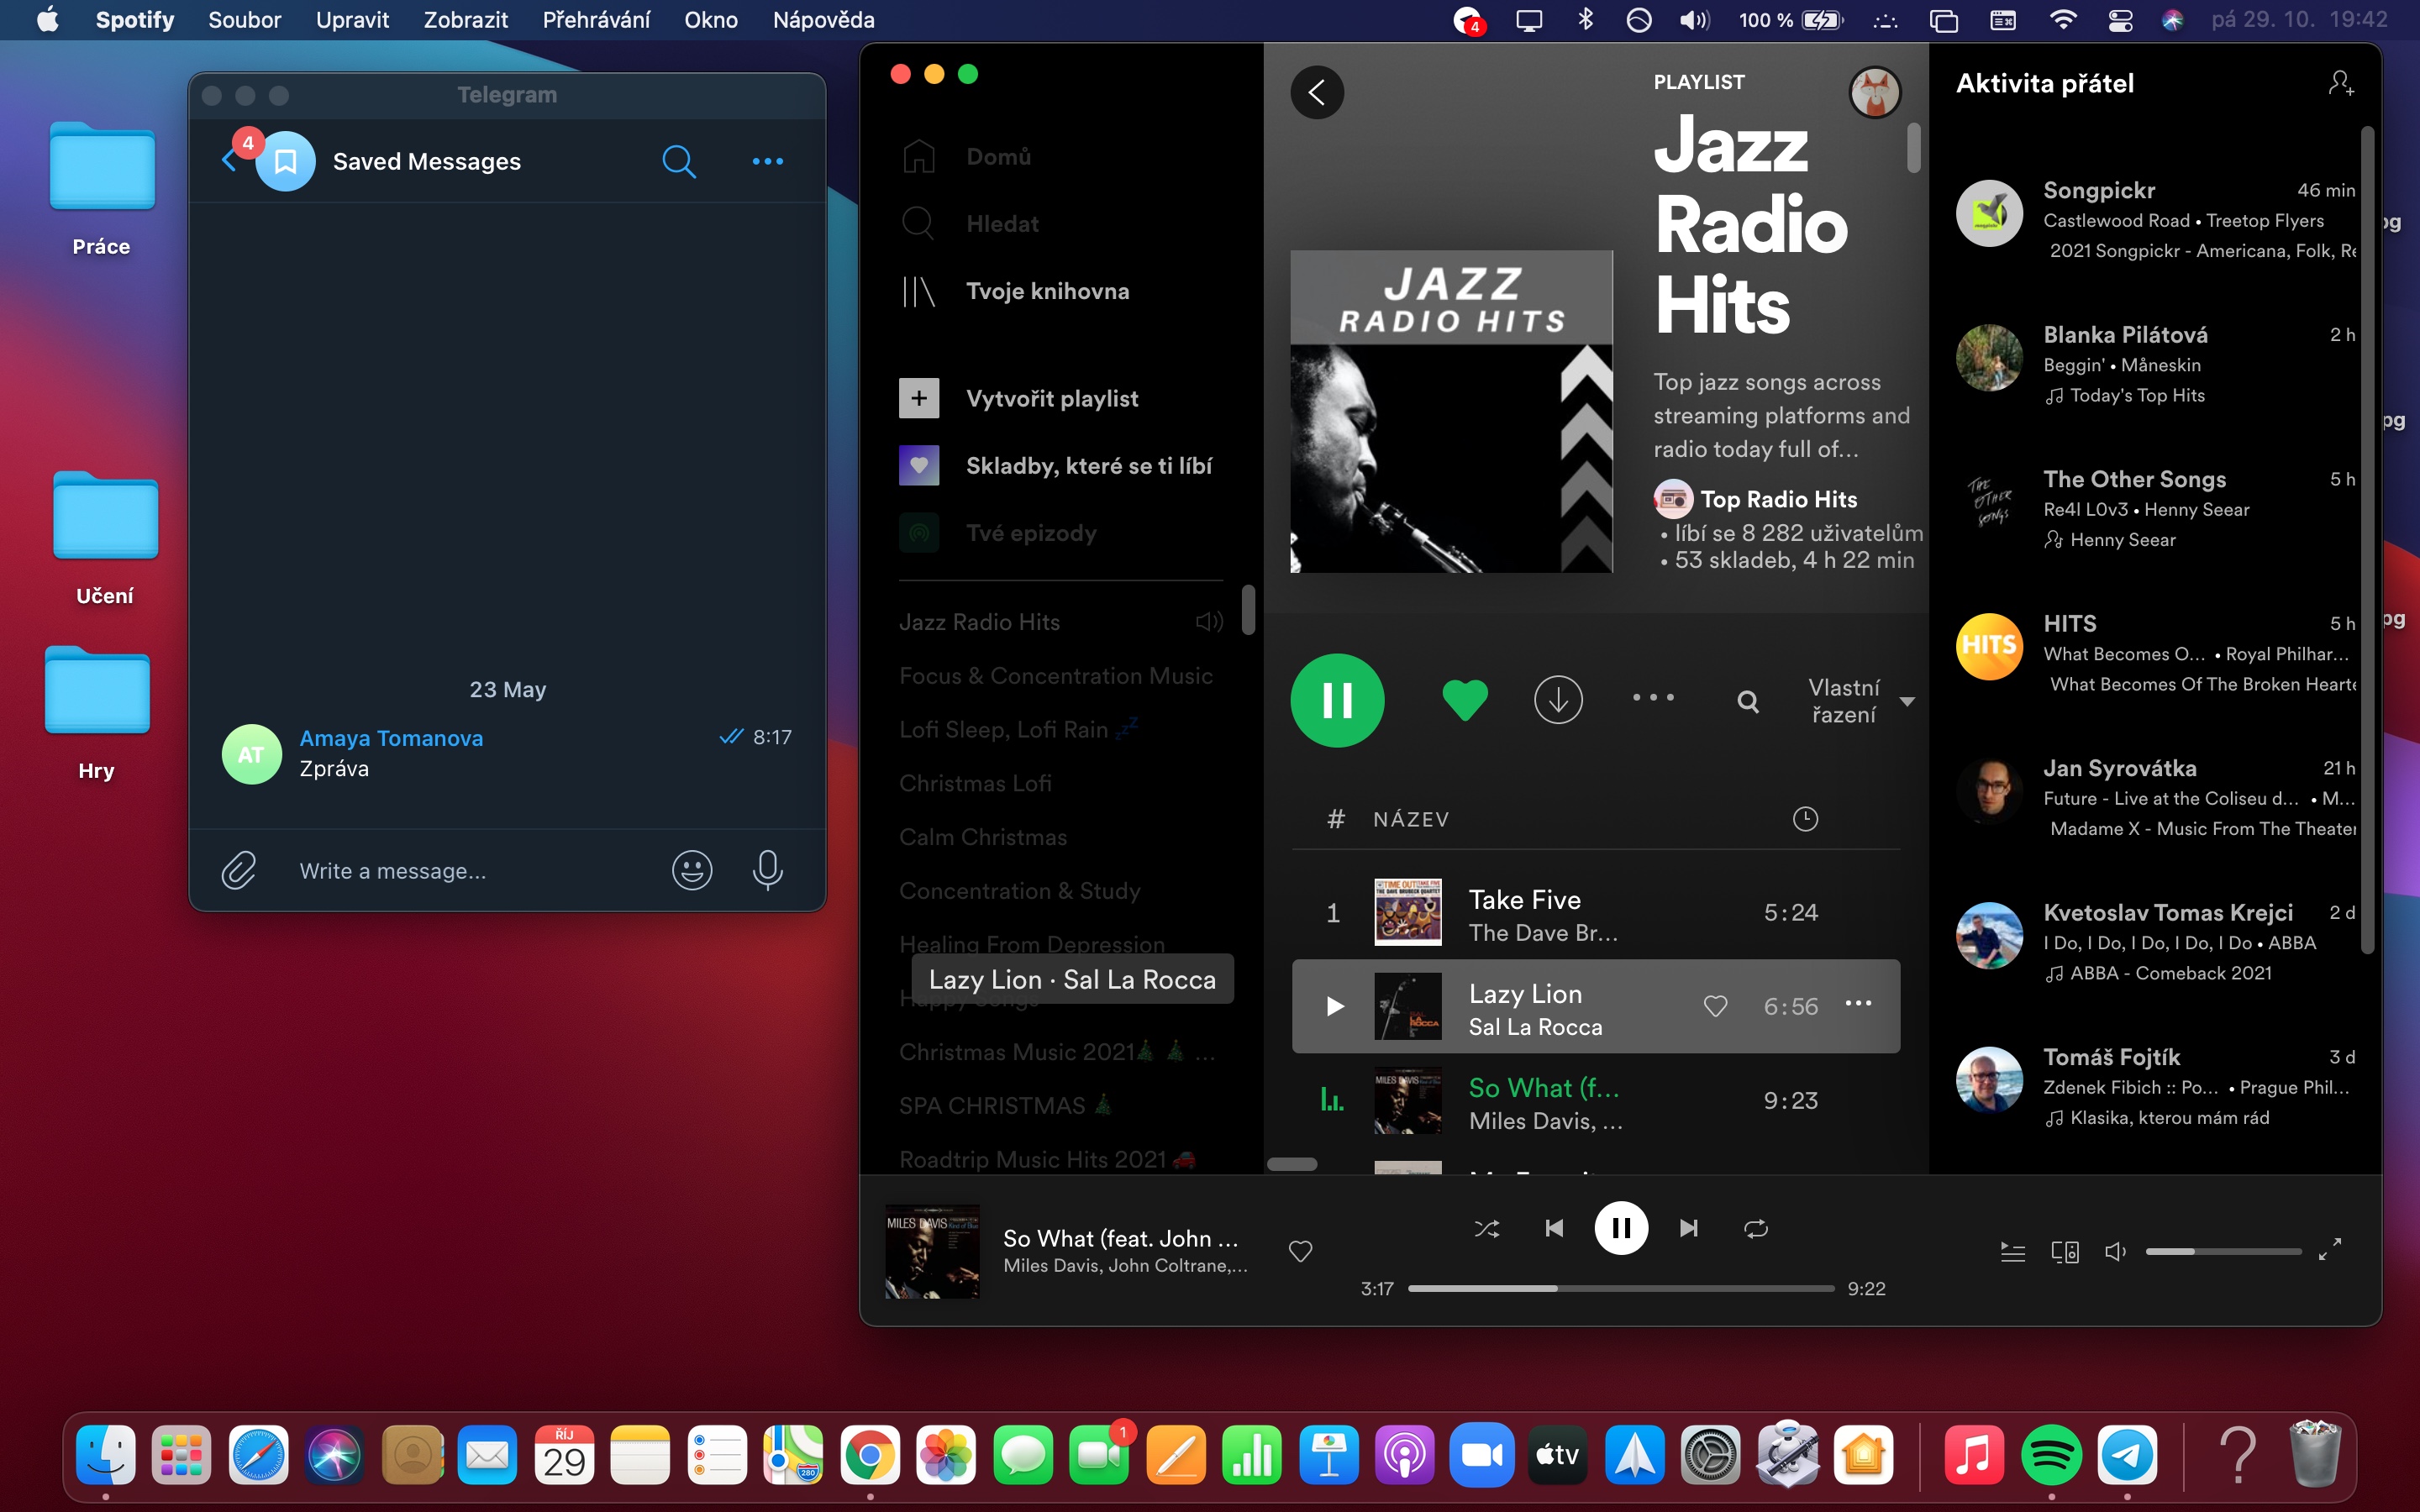2420x1512 pixels.
Task: Click the Telegram search icon
Action: point(678,161)
